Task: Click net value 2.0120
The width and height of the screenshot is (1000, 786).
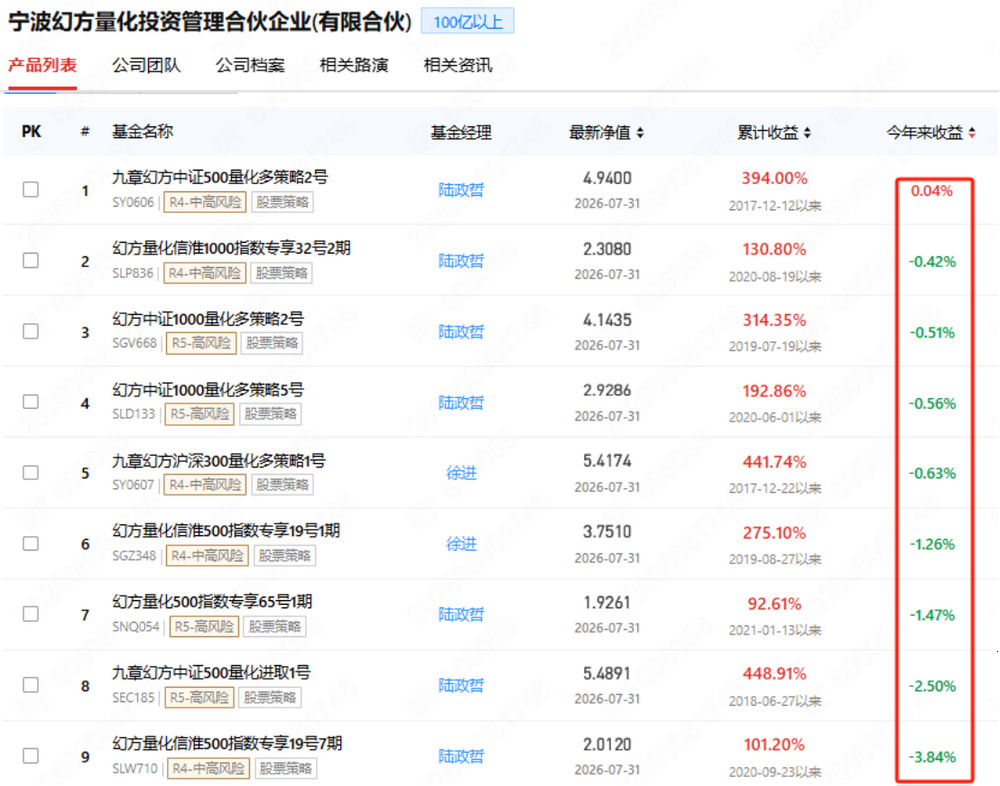Action: point(607,744)
